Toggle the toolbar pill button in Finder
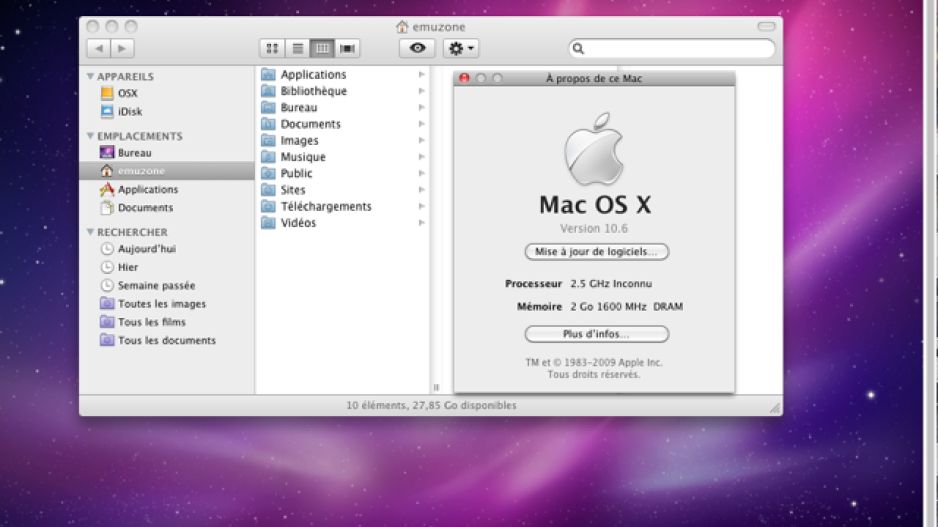938x527 pixels. [766, 26]
